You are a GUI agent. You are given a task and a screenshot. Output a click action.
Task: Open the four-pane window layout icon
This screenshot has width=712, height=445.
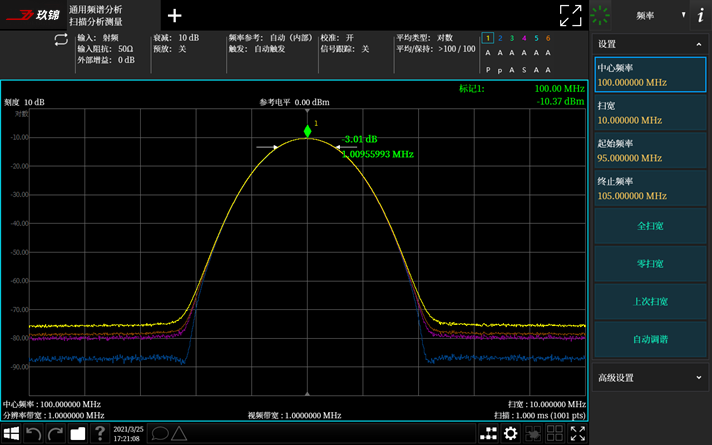tap(555, 433)
